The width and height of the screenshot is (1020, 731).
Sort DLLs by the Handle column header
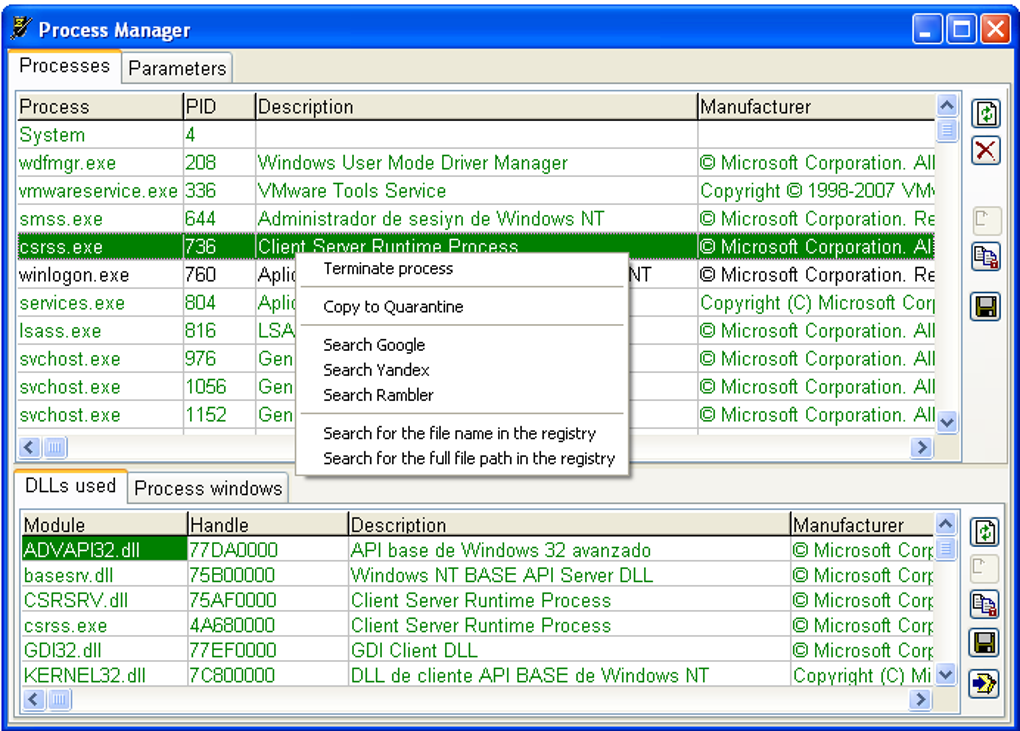(x=268, y=524)
